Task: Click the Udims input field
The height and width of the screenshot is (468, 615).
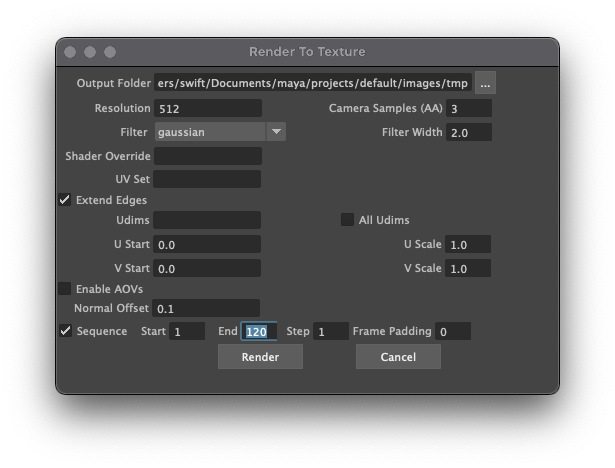Action: coord(207,220)
